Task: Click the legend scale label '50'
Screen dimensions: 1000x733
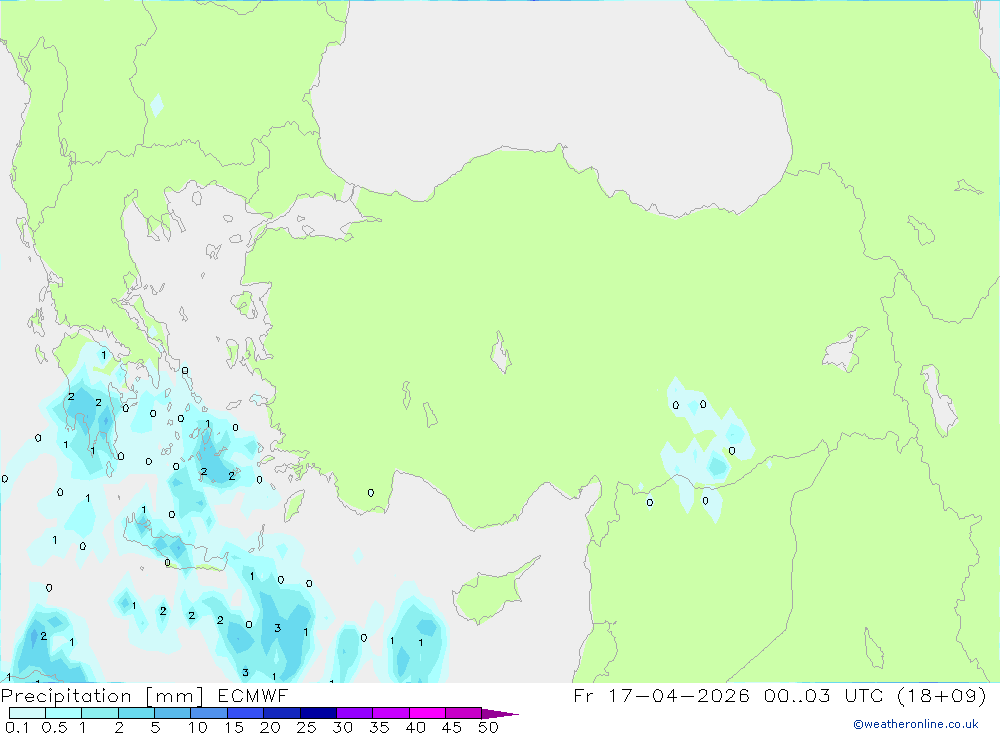Action: 488,727
